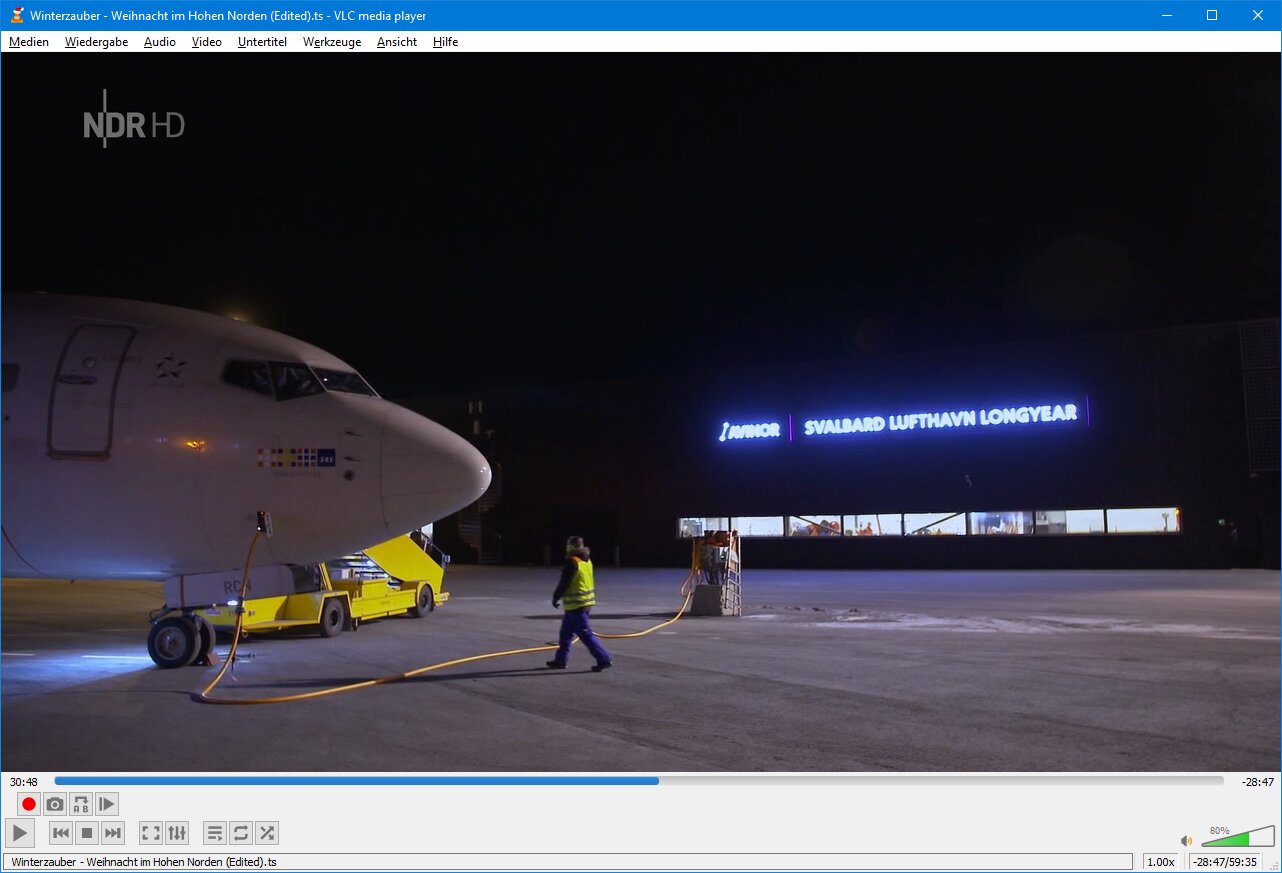Skip to next media item
Image resolution: width=1282 pixels, height=873 pixels.
(113, 833)
